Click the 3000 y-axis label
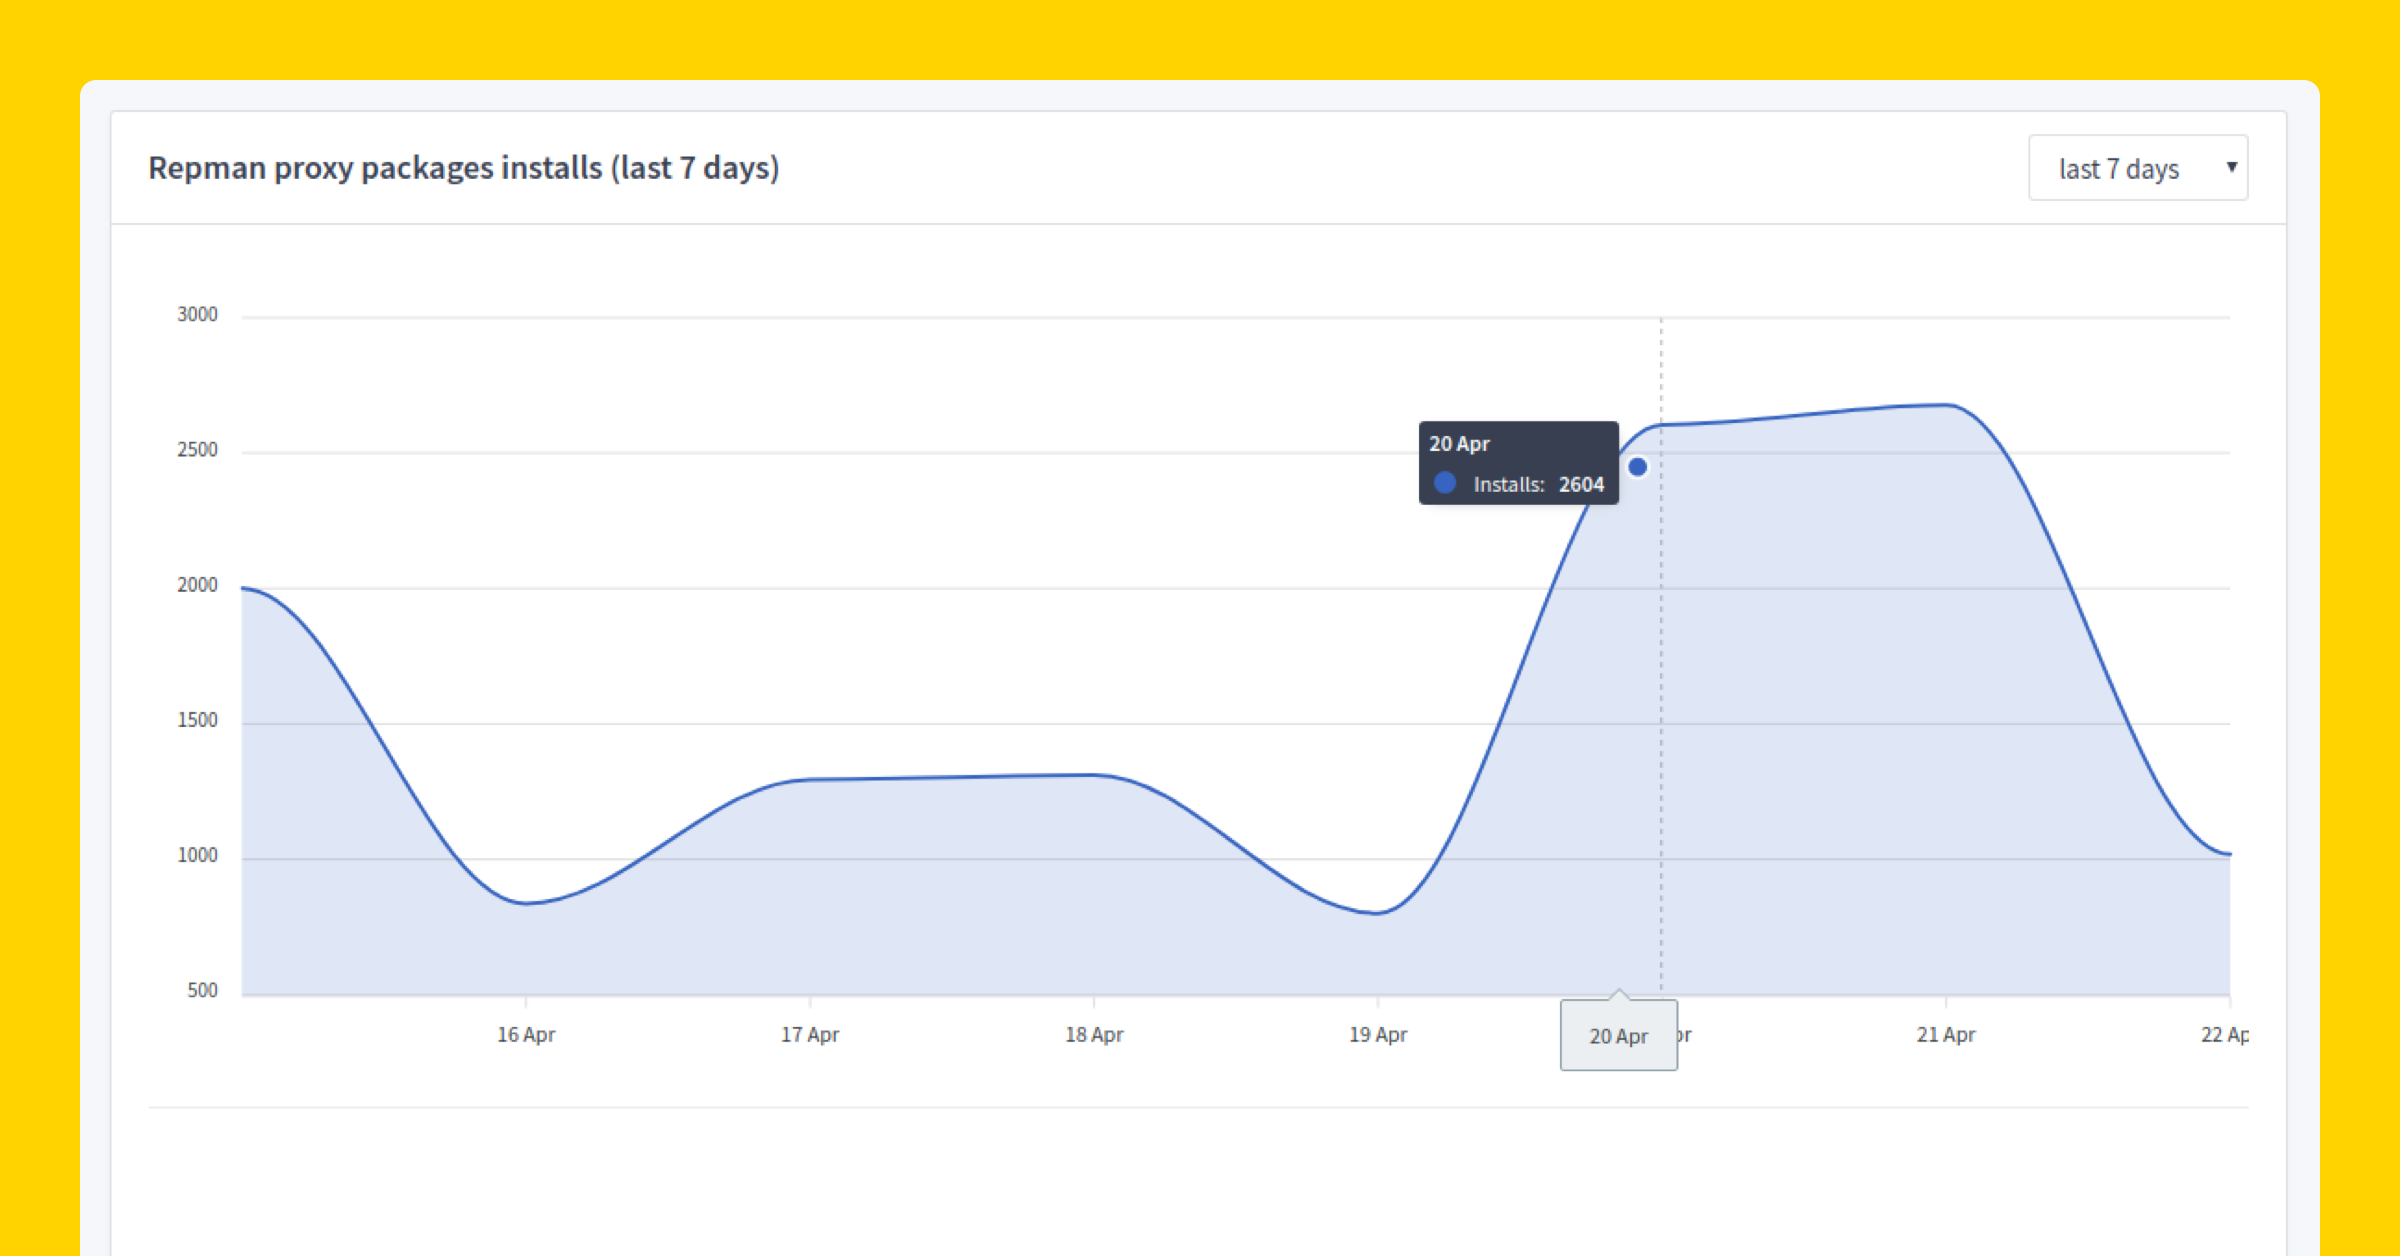This screenshot has width=2400, height=1256. click(x=197, y=315)
